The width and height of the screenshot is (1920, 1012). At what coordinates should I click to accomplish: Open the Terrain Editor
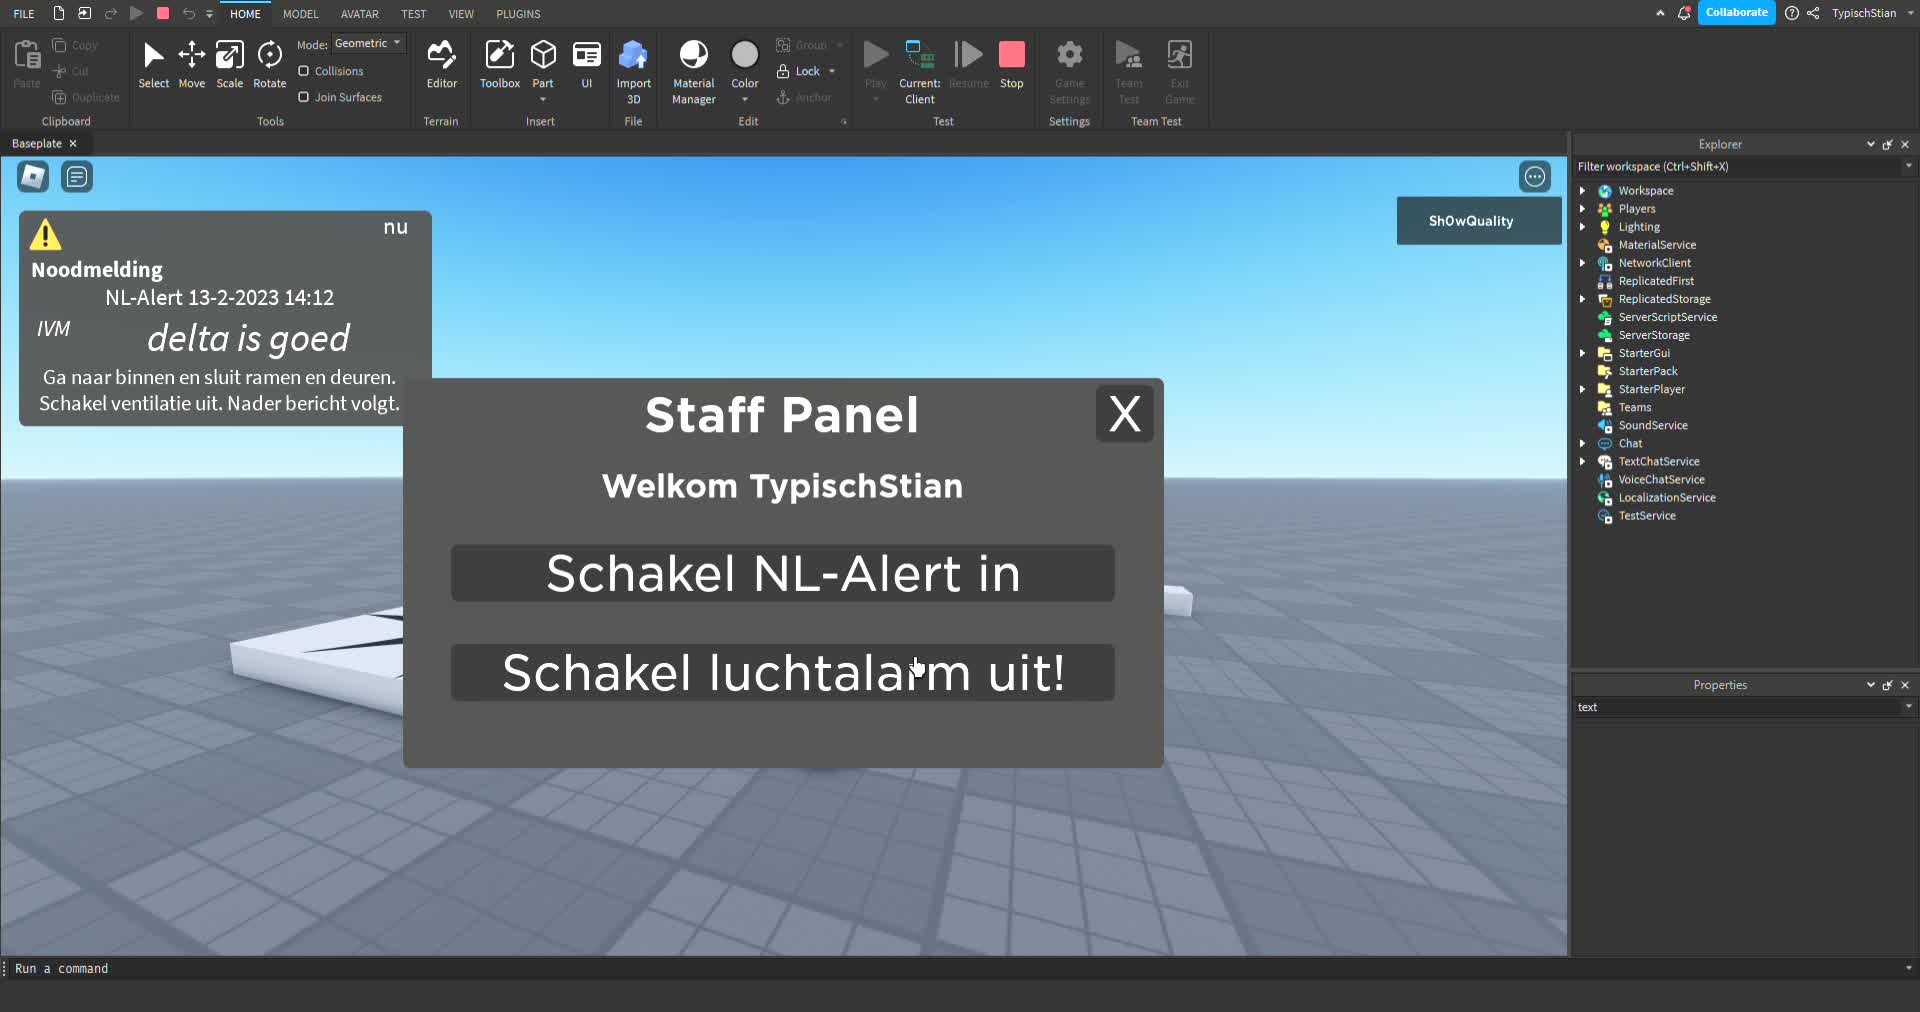pyautogui.click(x=441, y=64)
